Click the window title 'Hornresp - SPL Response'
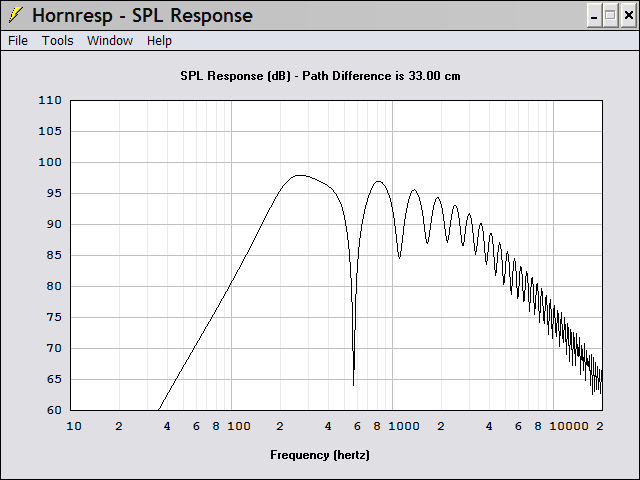Image resolution: width=640 pixels, height=480 pixels. click(x=142, y=16)
